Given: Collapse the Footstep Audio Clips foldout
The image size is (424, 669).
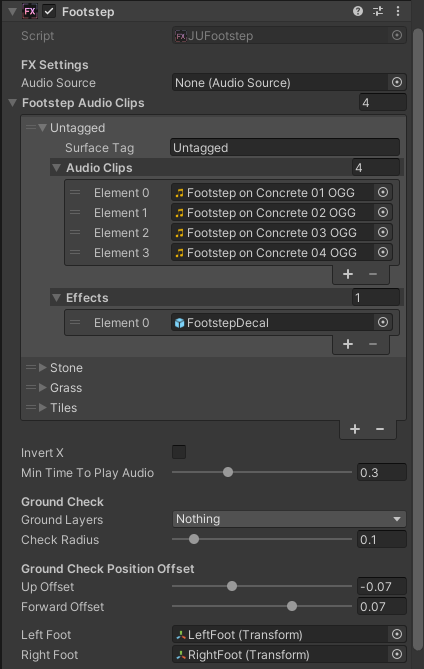Looking at the screenshot, I should click(x=13, y=103).
